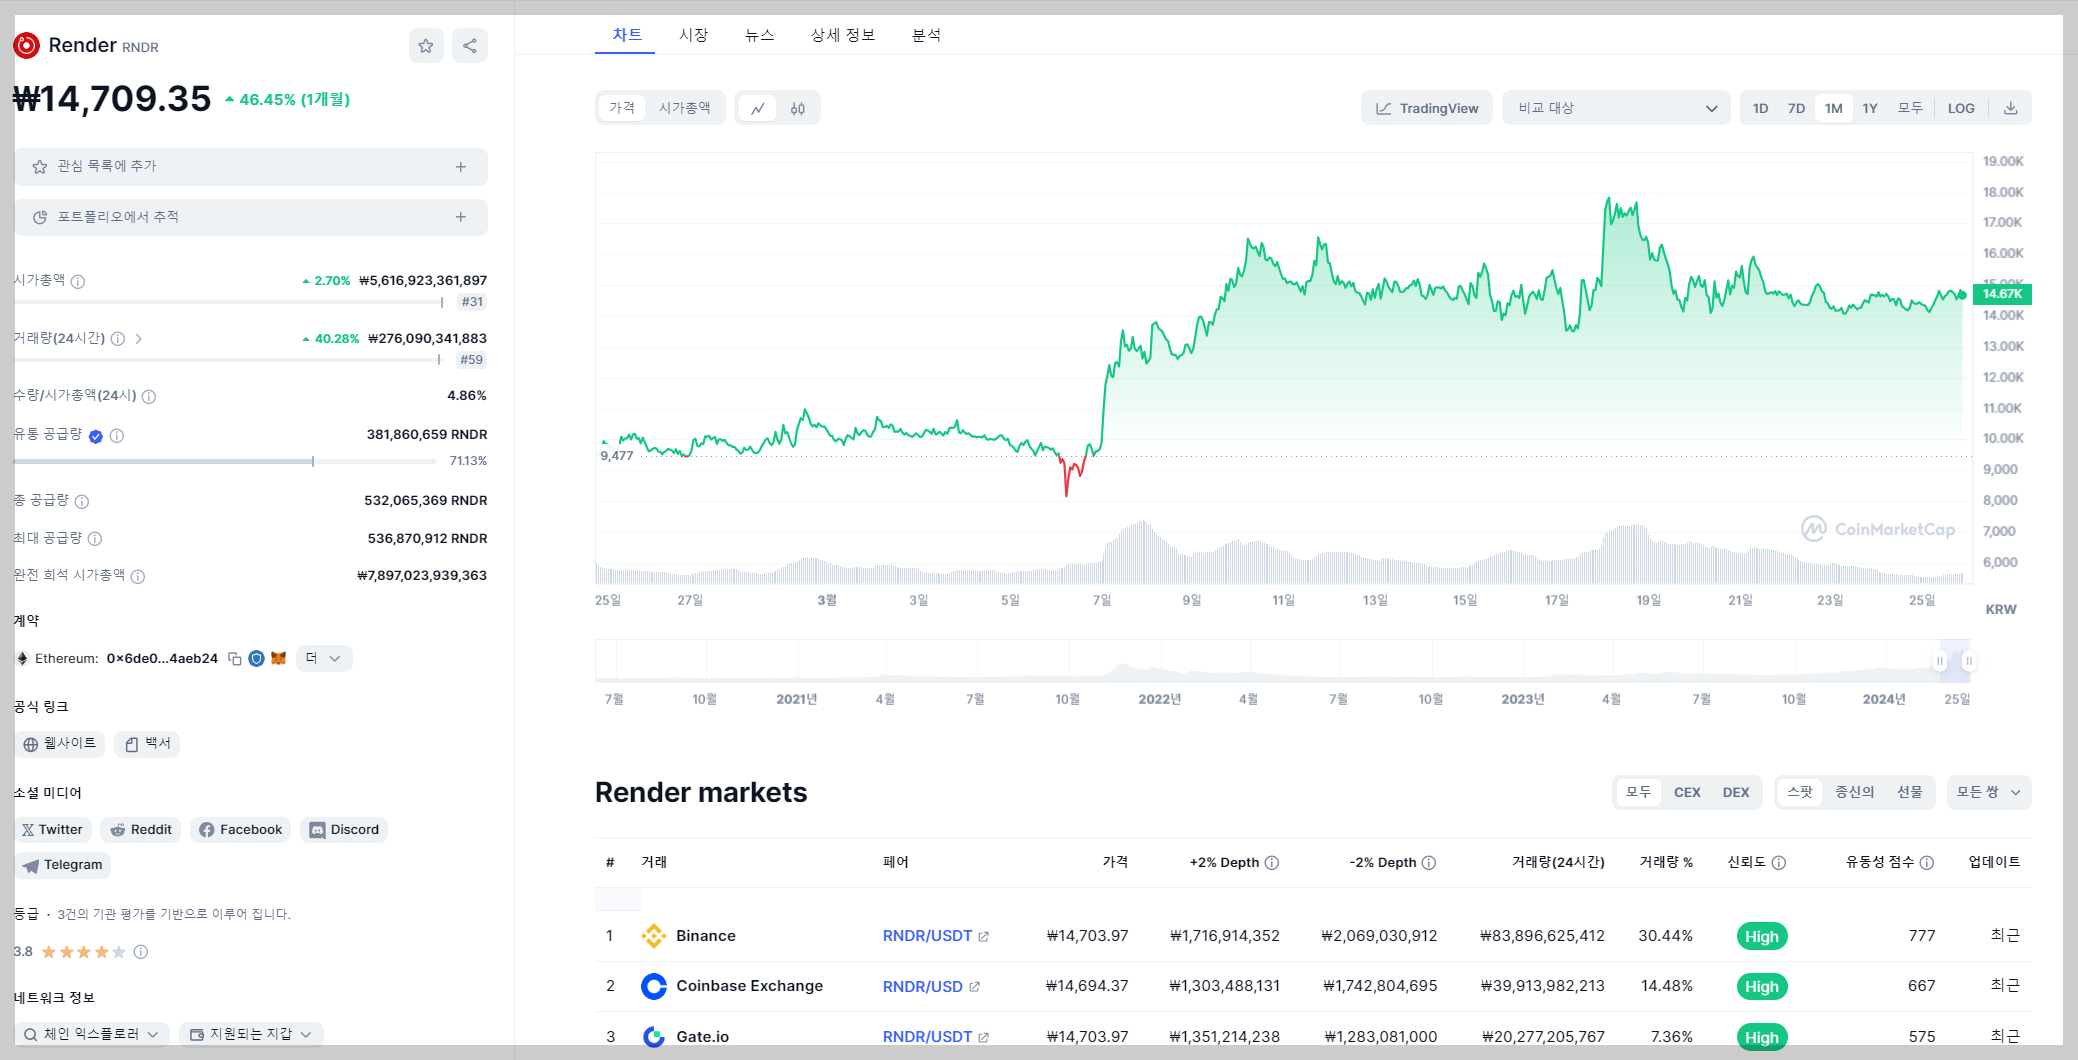Open 차트 tab

tap(627, 35)
